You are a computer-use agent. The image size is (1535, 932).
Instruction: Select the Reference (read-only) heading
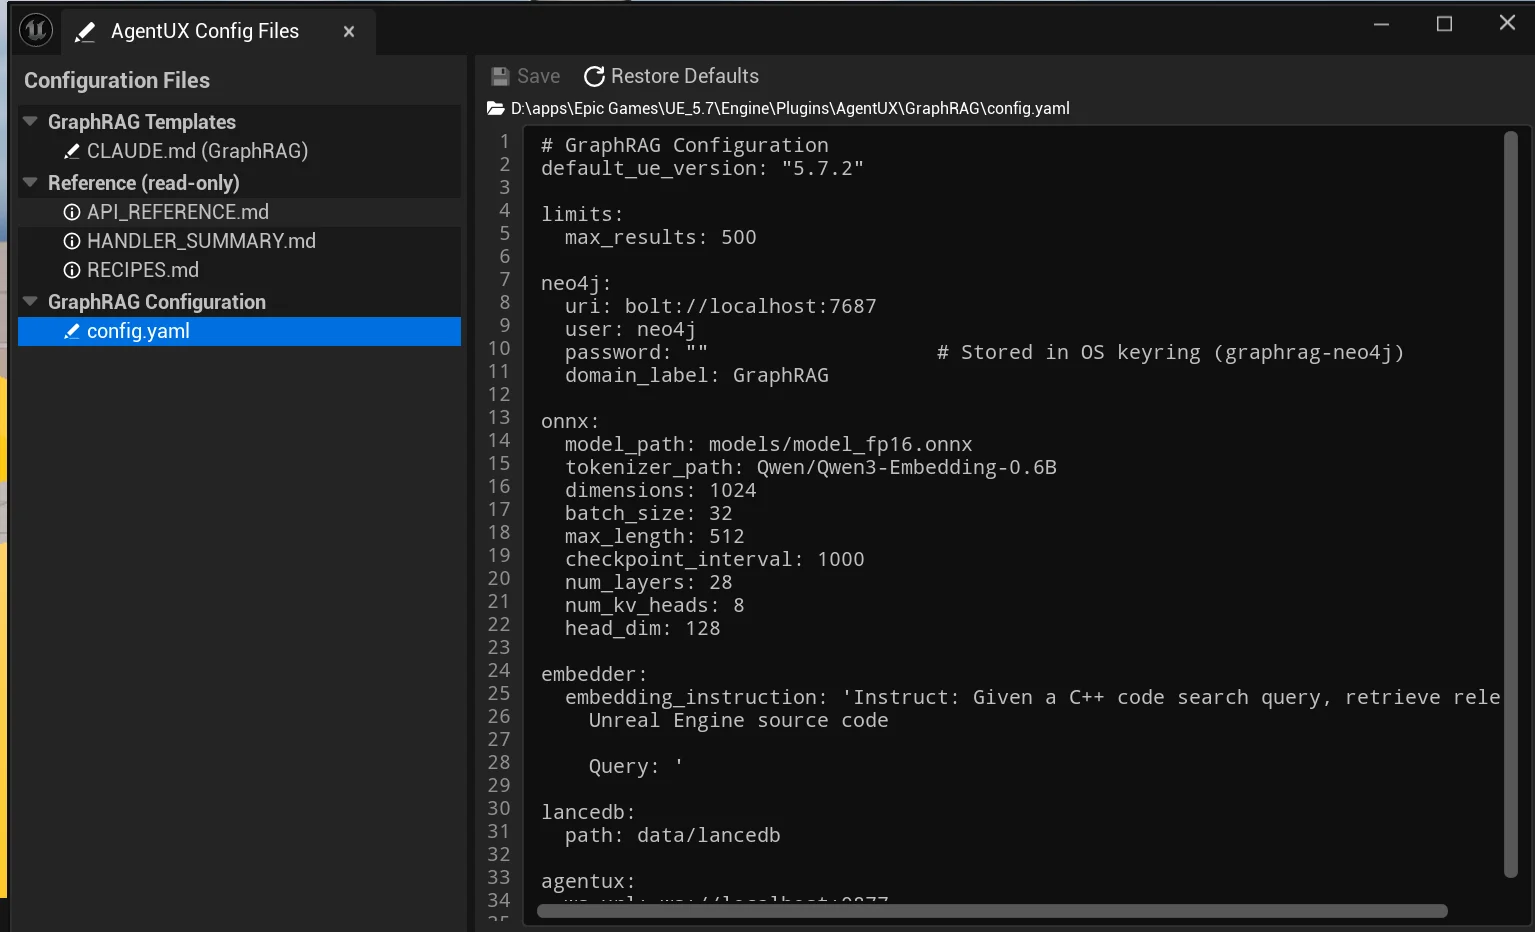click(x=144, y=183)
